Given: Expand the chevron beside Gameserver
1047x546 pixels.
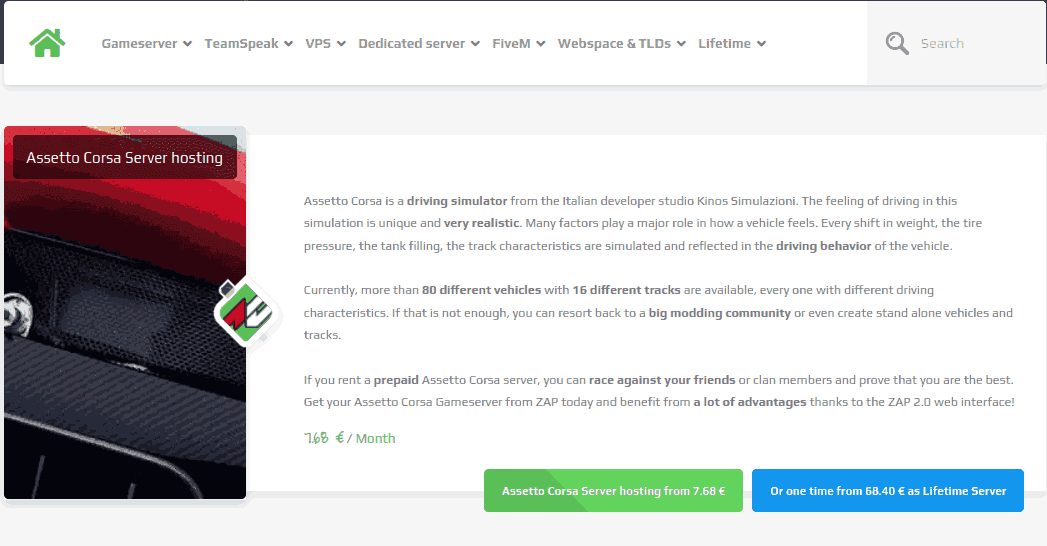Looking at the screenshot, I should [x=187, y=44].
